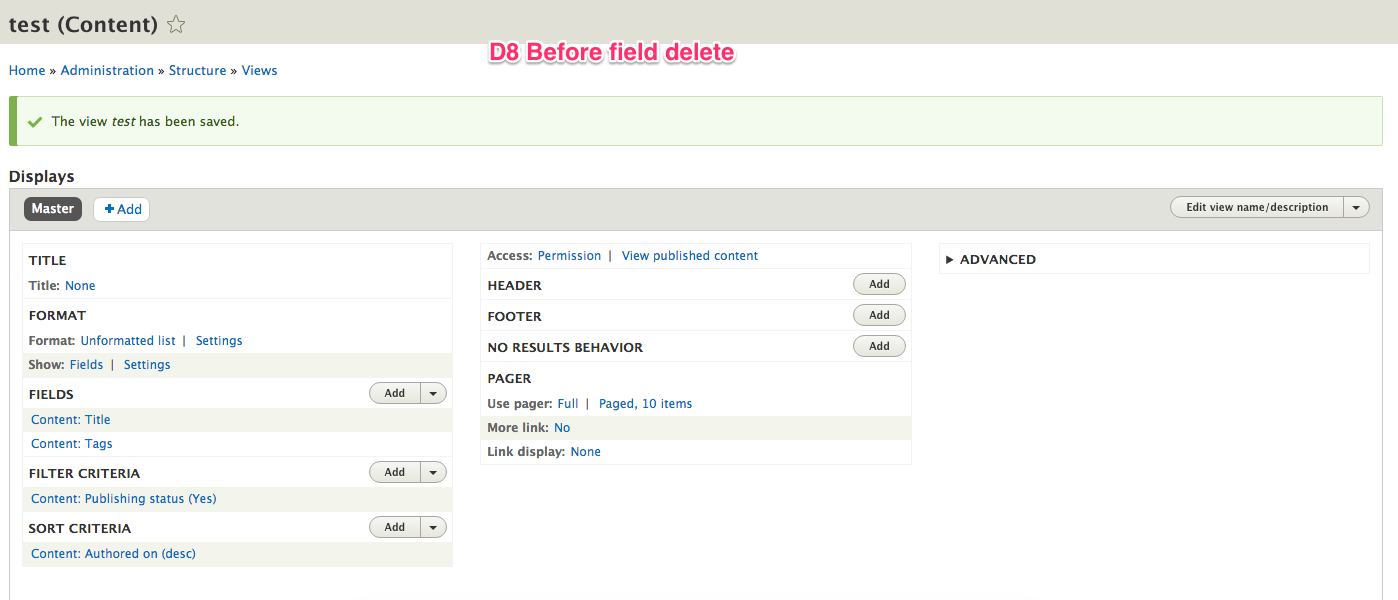Screen dimensions: 1398x600
Task: Edit the Content: Publishing status filter
Action: [123, 498]
